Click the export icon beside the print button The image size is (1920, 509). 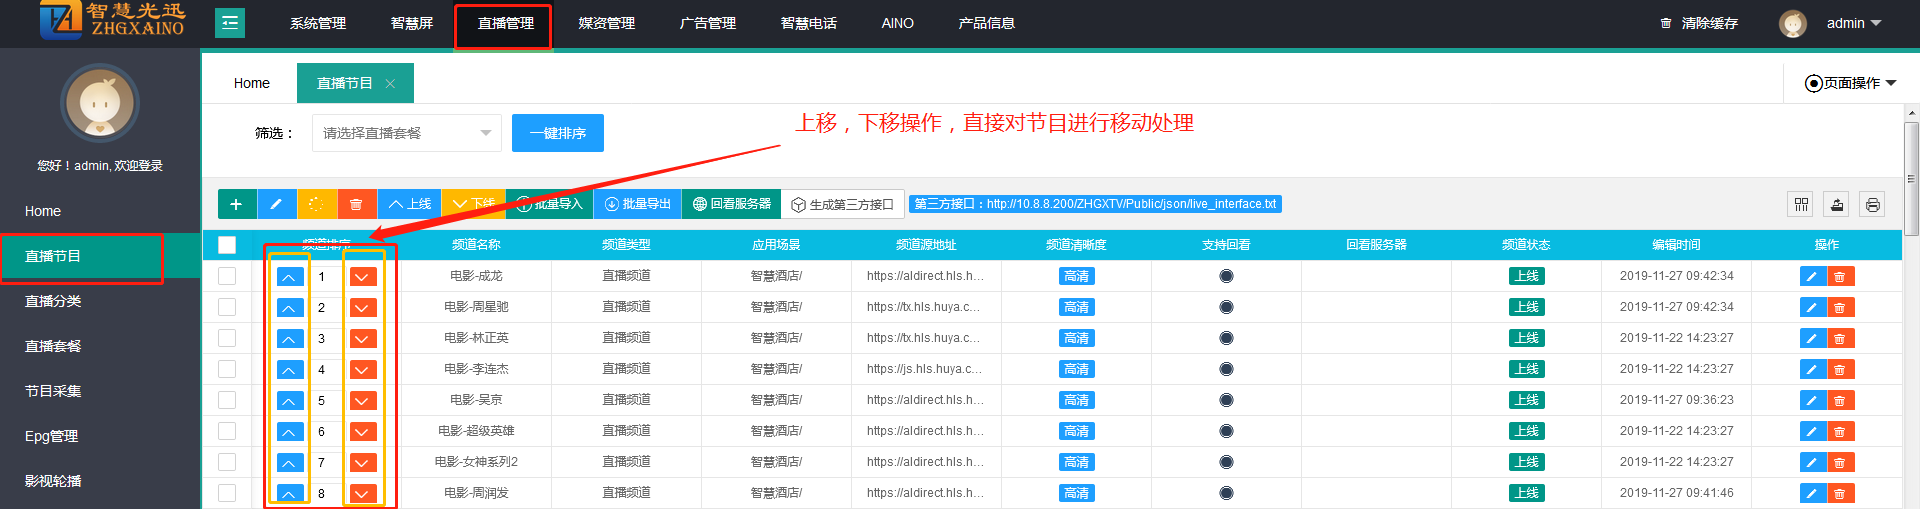1836,205
